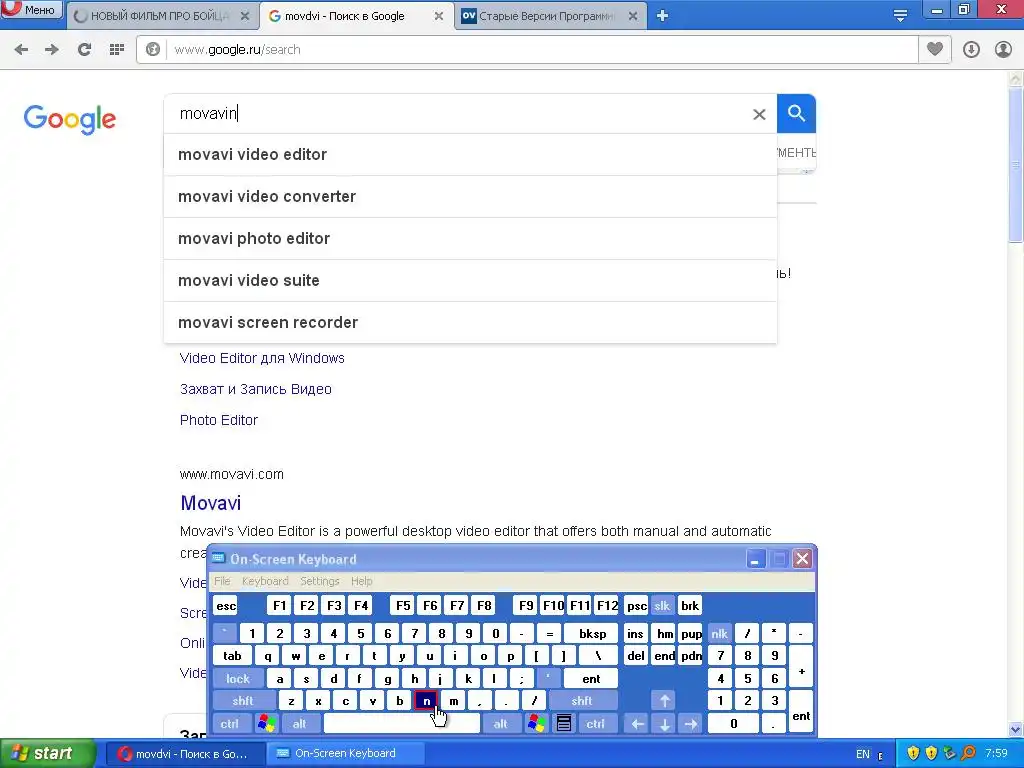Toggle the left shft key
The height and width of the screenshot is (768, 1024).
tap(242, 701)
